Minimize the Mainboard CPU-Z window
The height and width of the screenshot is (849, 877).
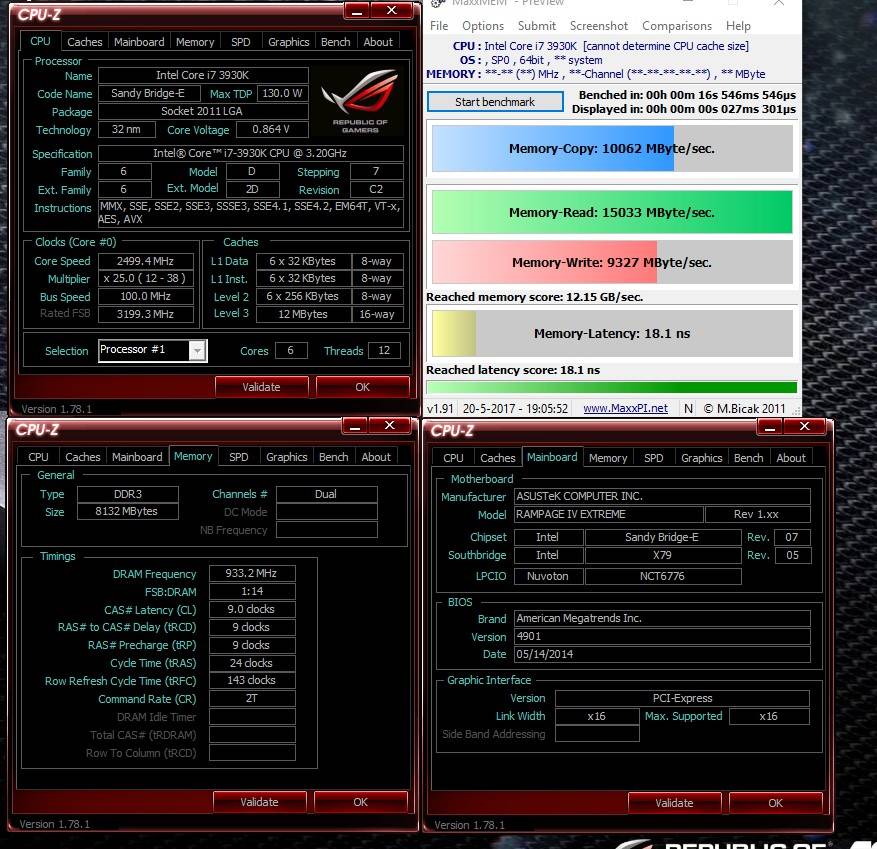770,427
